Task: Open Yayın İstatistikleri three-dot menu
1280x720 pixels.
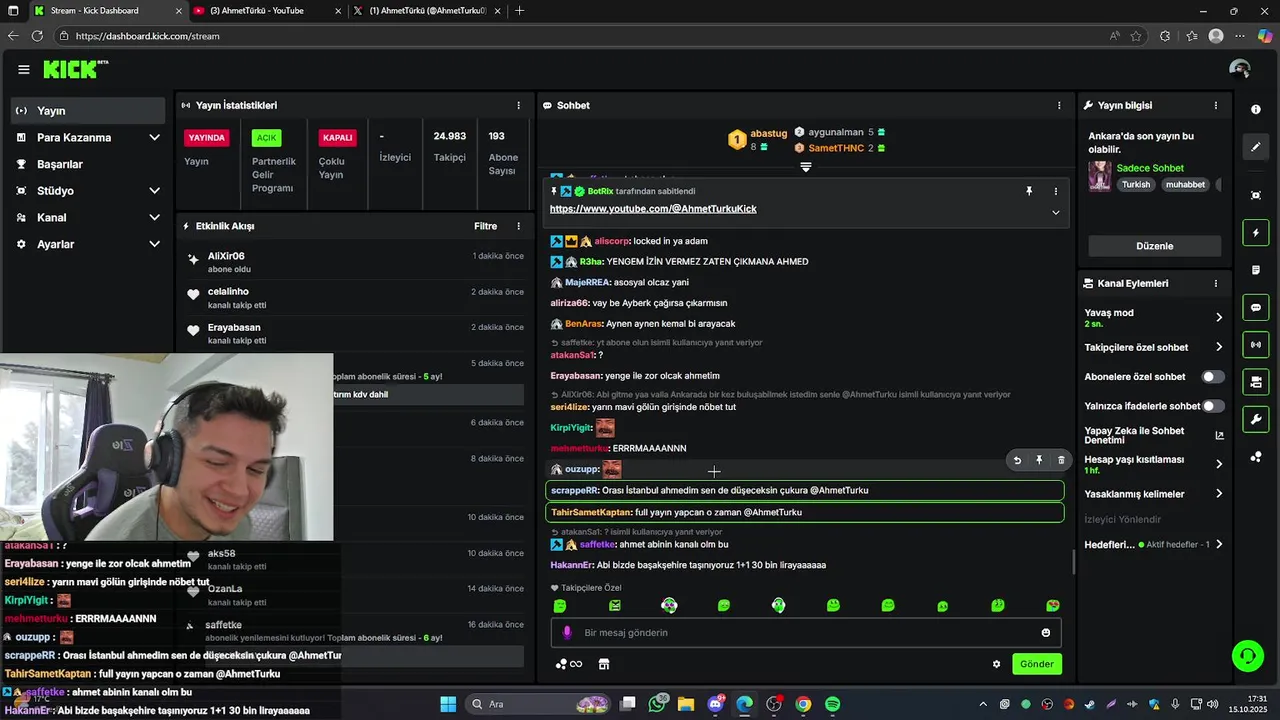Action: coord(518,105)
